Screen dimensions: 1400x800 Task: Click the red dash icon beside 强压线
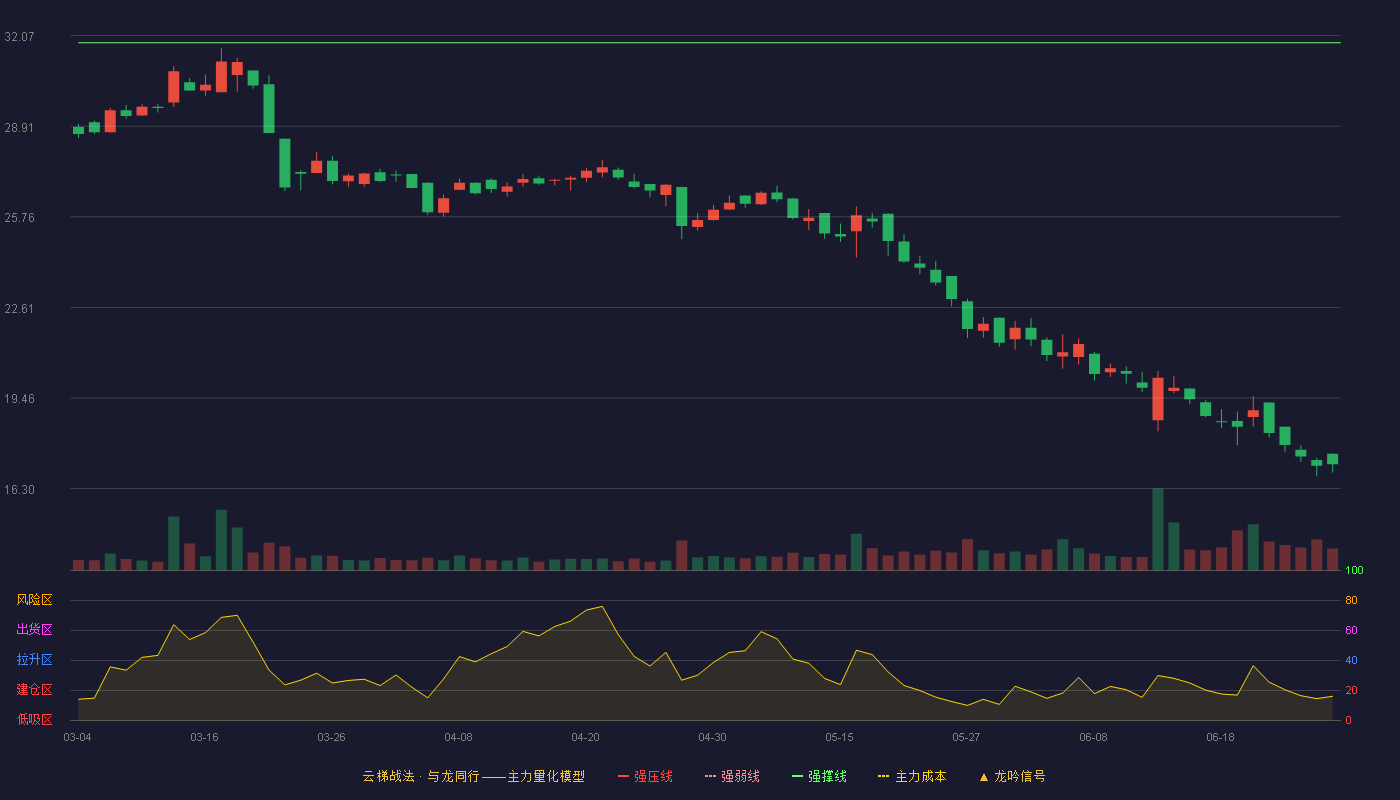[x=623, y=776]
